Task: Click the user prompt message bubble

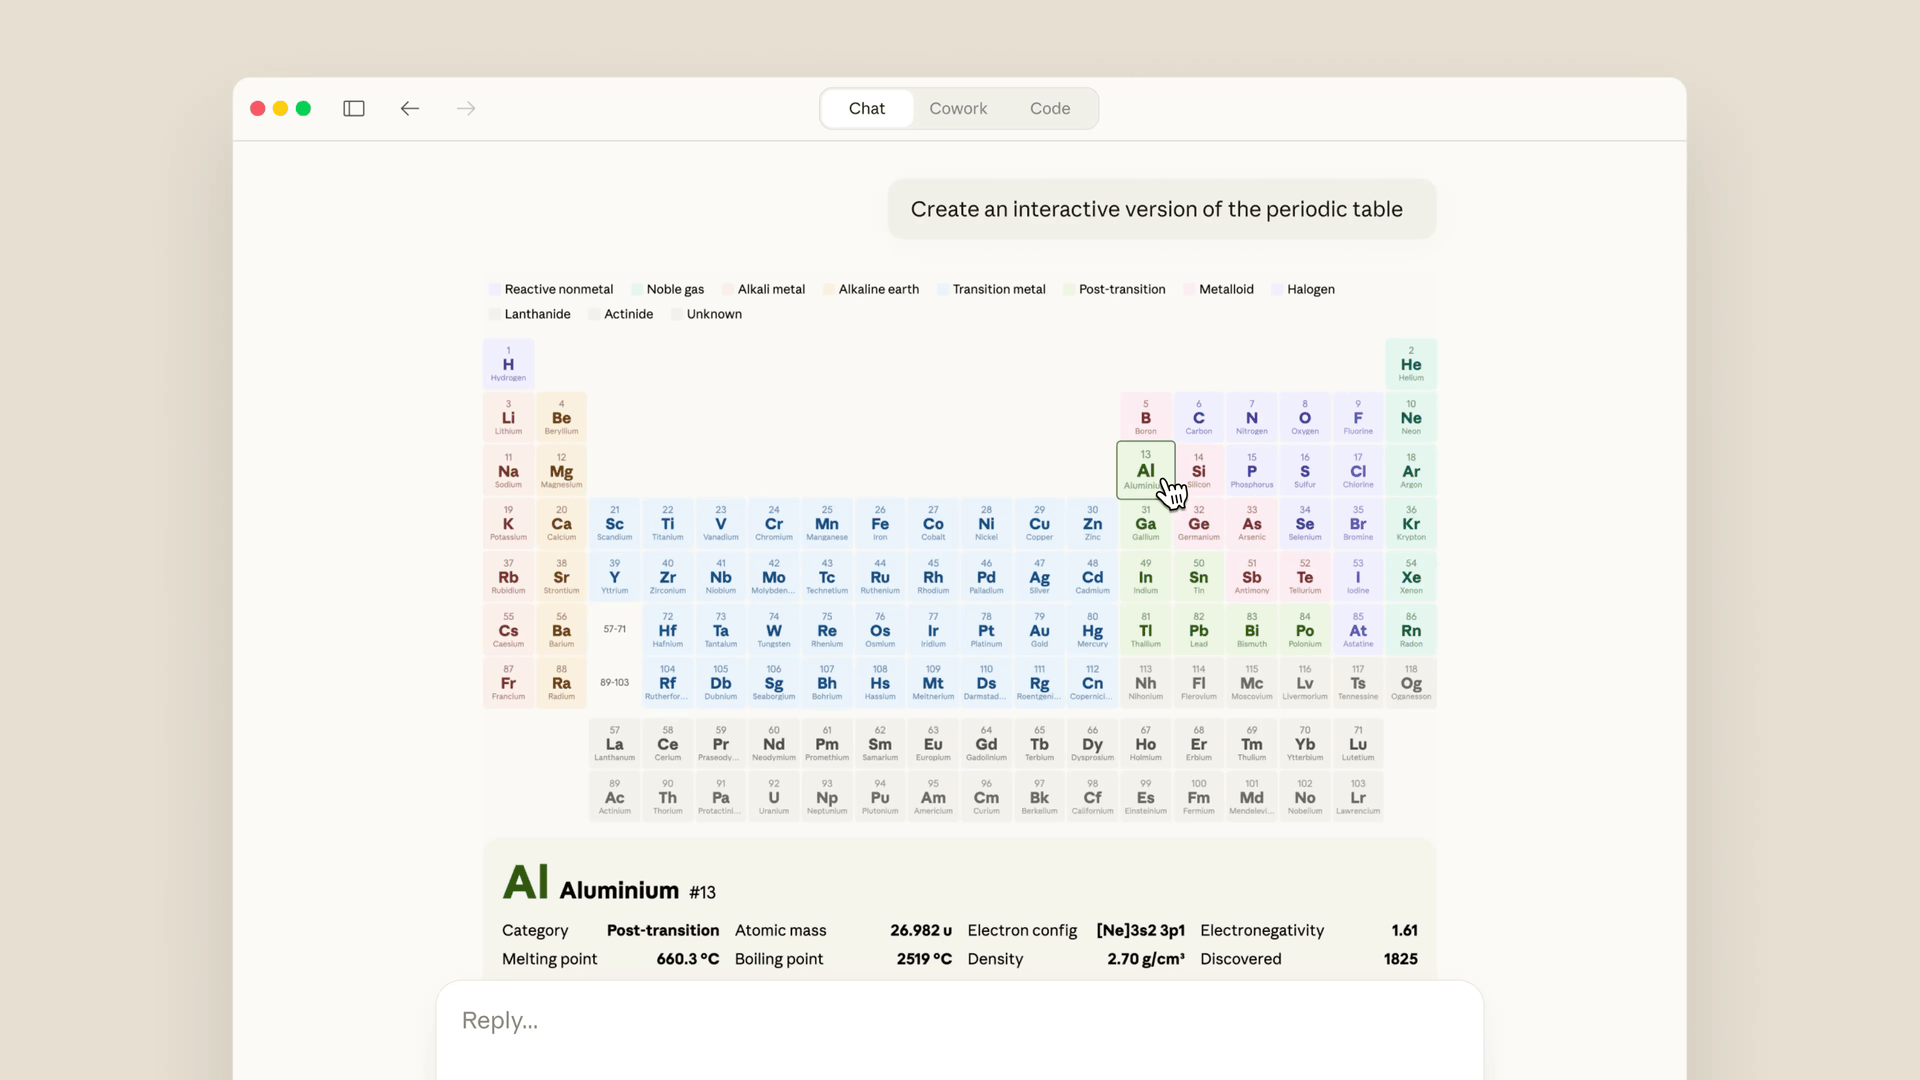Action: 1158,209
